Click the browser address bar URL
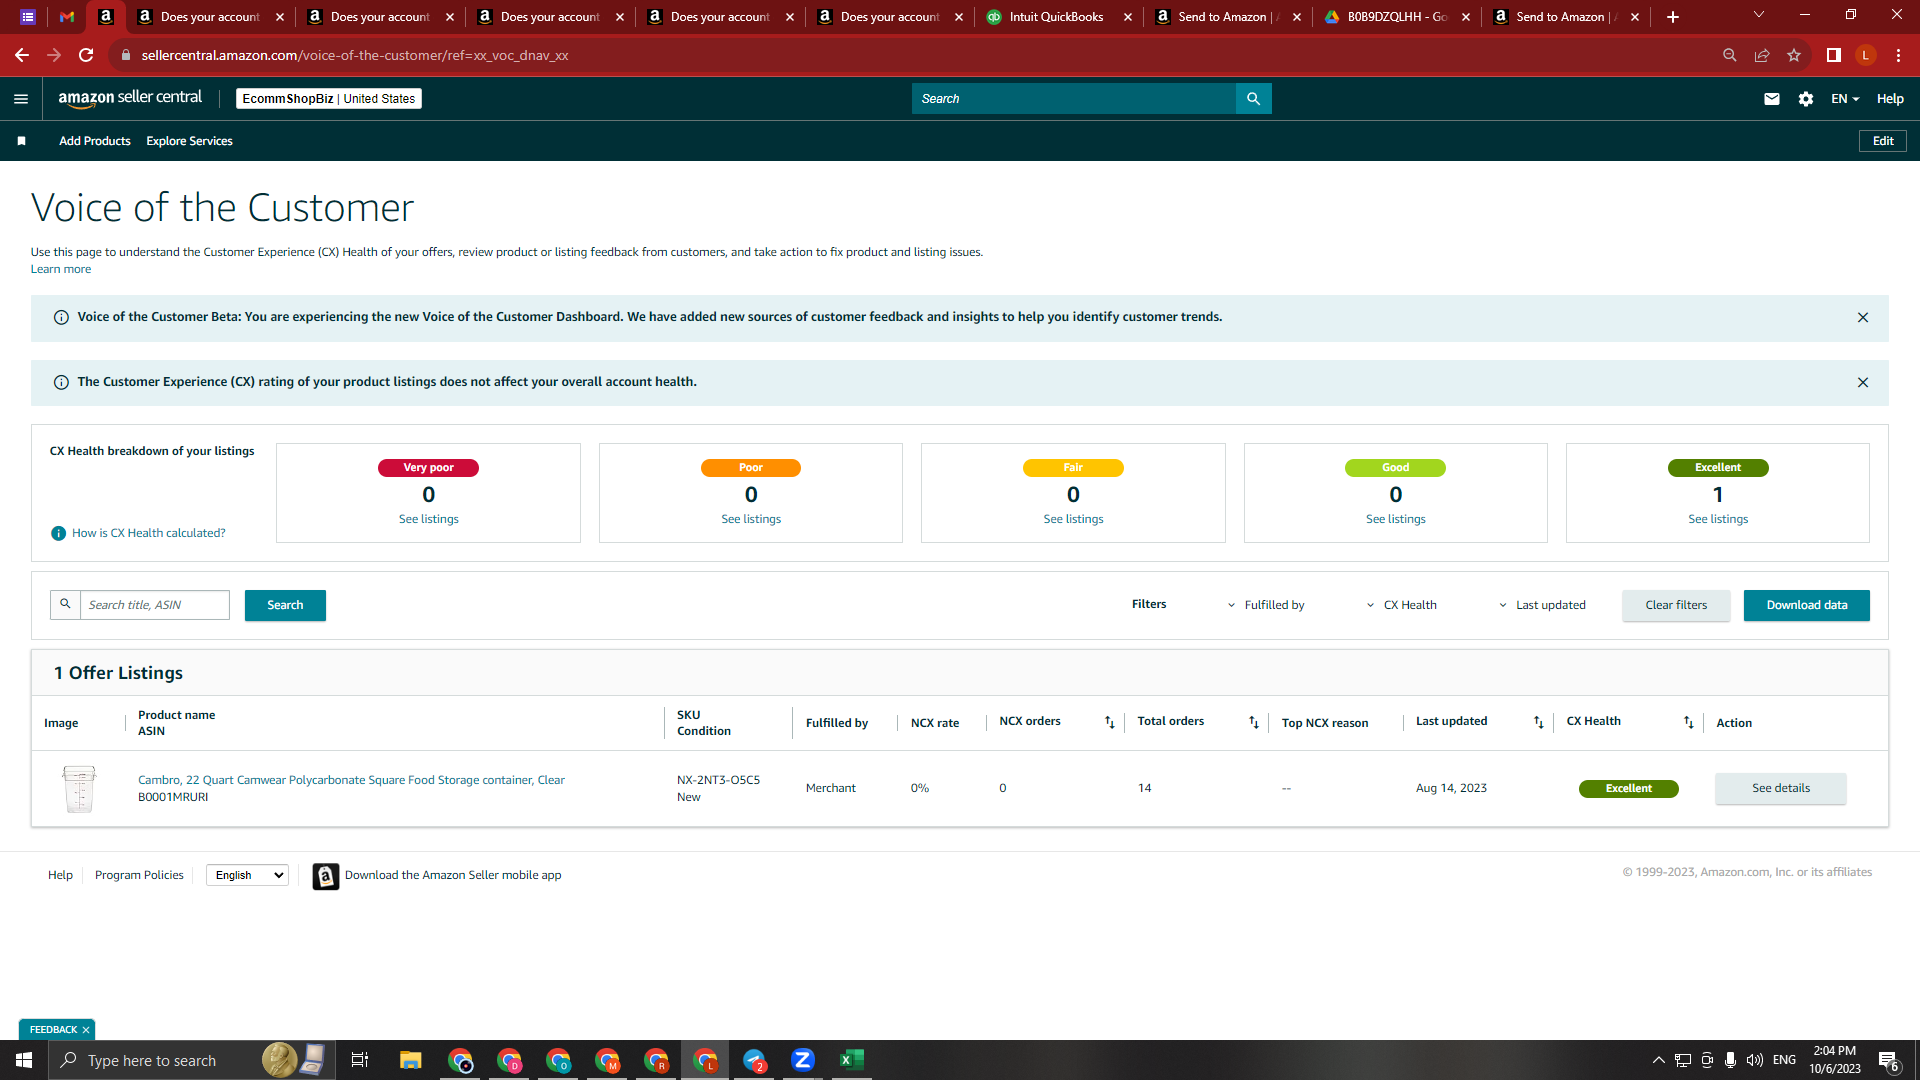1920x1080 pixels. [x=355, y=55]
